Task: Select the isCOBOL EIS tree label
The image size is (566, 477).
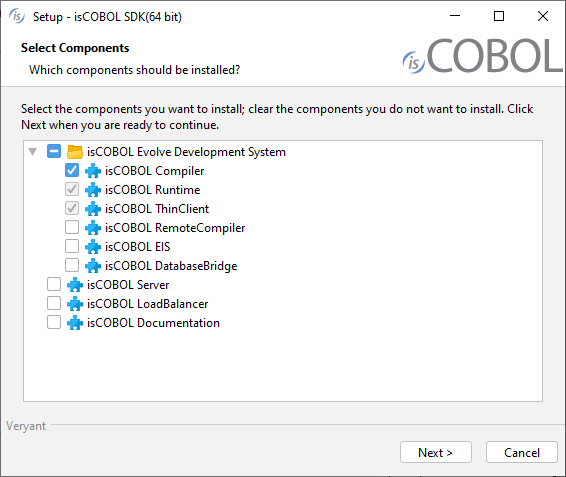Action: [138, 247]
